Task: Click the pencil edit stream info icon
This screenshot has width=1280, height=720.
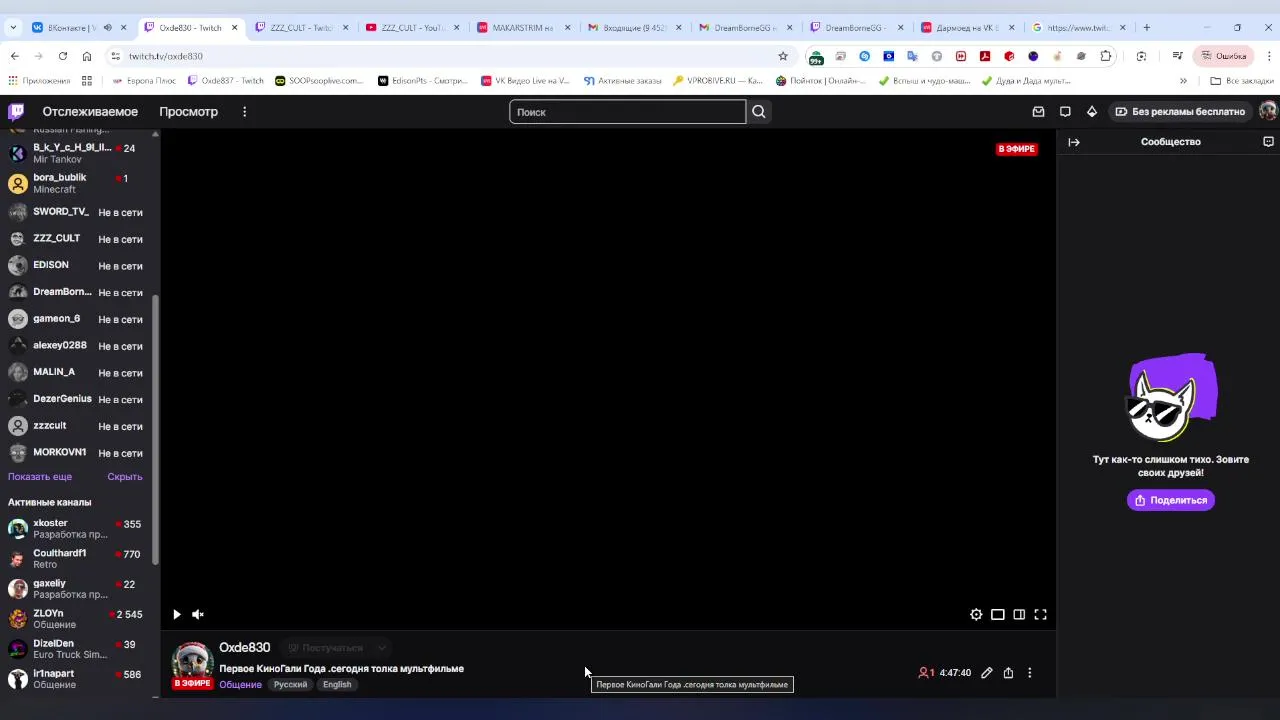Action: point(987,673)
